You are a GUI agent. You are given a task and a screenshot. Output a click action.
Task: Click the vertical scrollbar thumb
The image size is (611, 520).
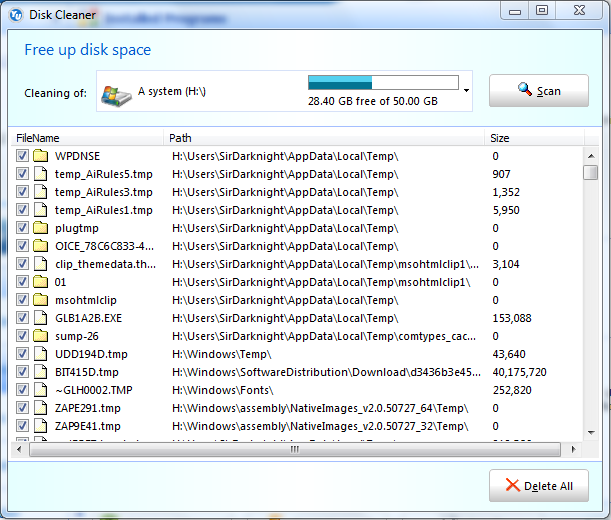tap(591, 172)
